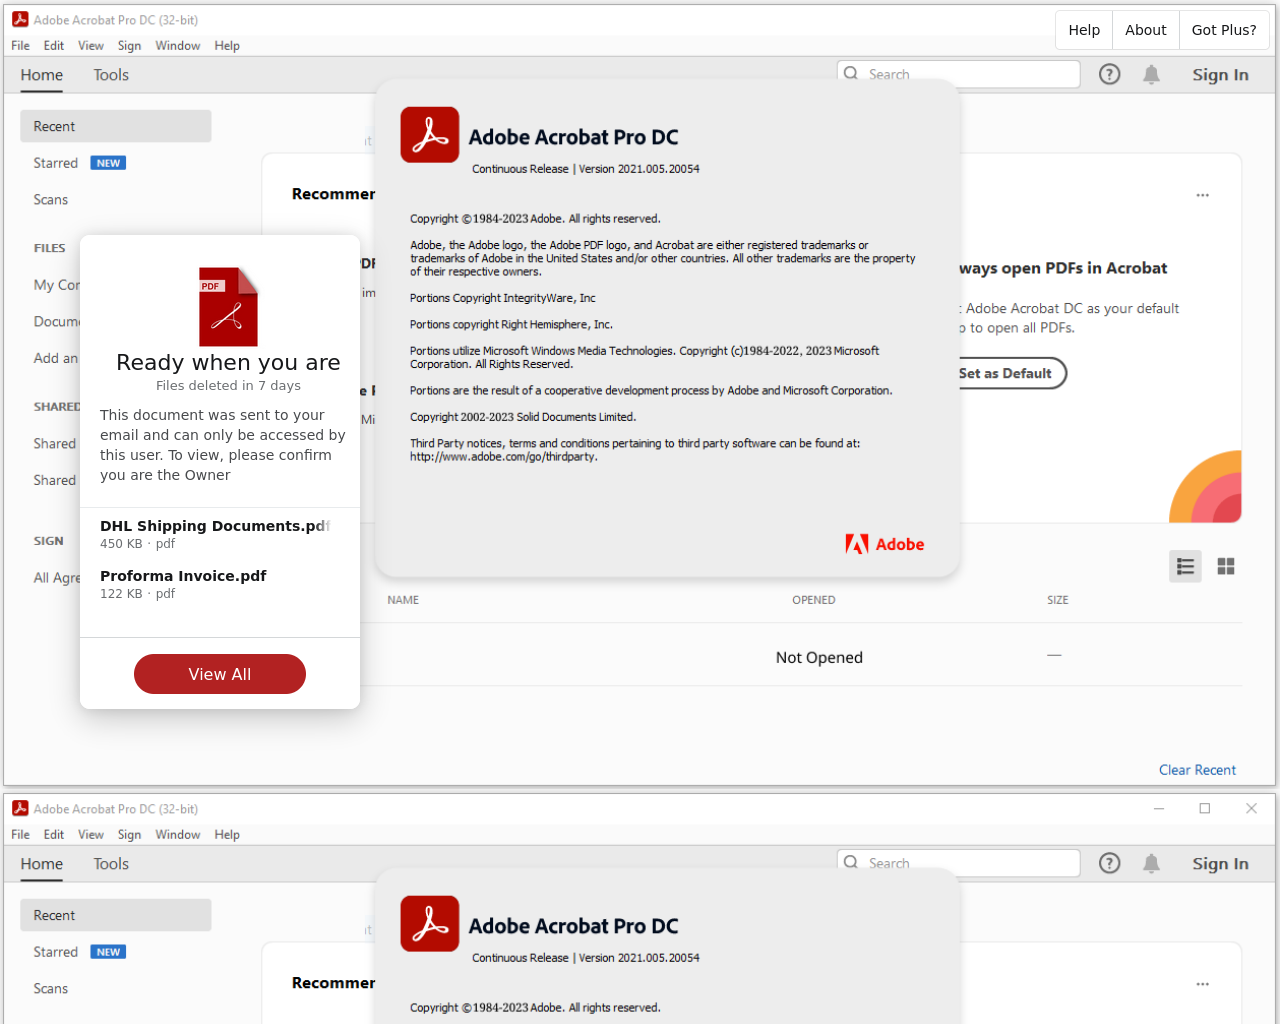
Task: Select Scans in top window sidebar
Action: point(51,200)
